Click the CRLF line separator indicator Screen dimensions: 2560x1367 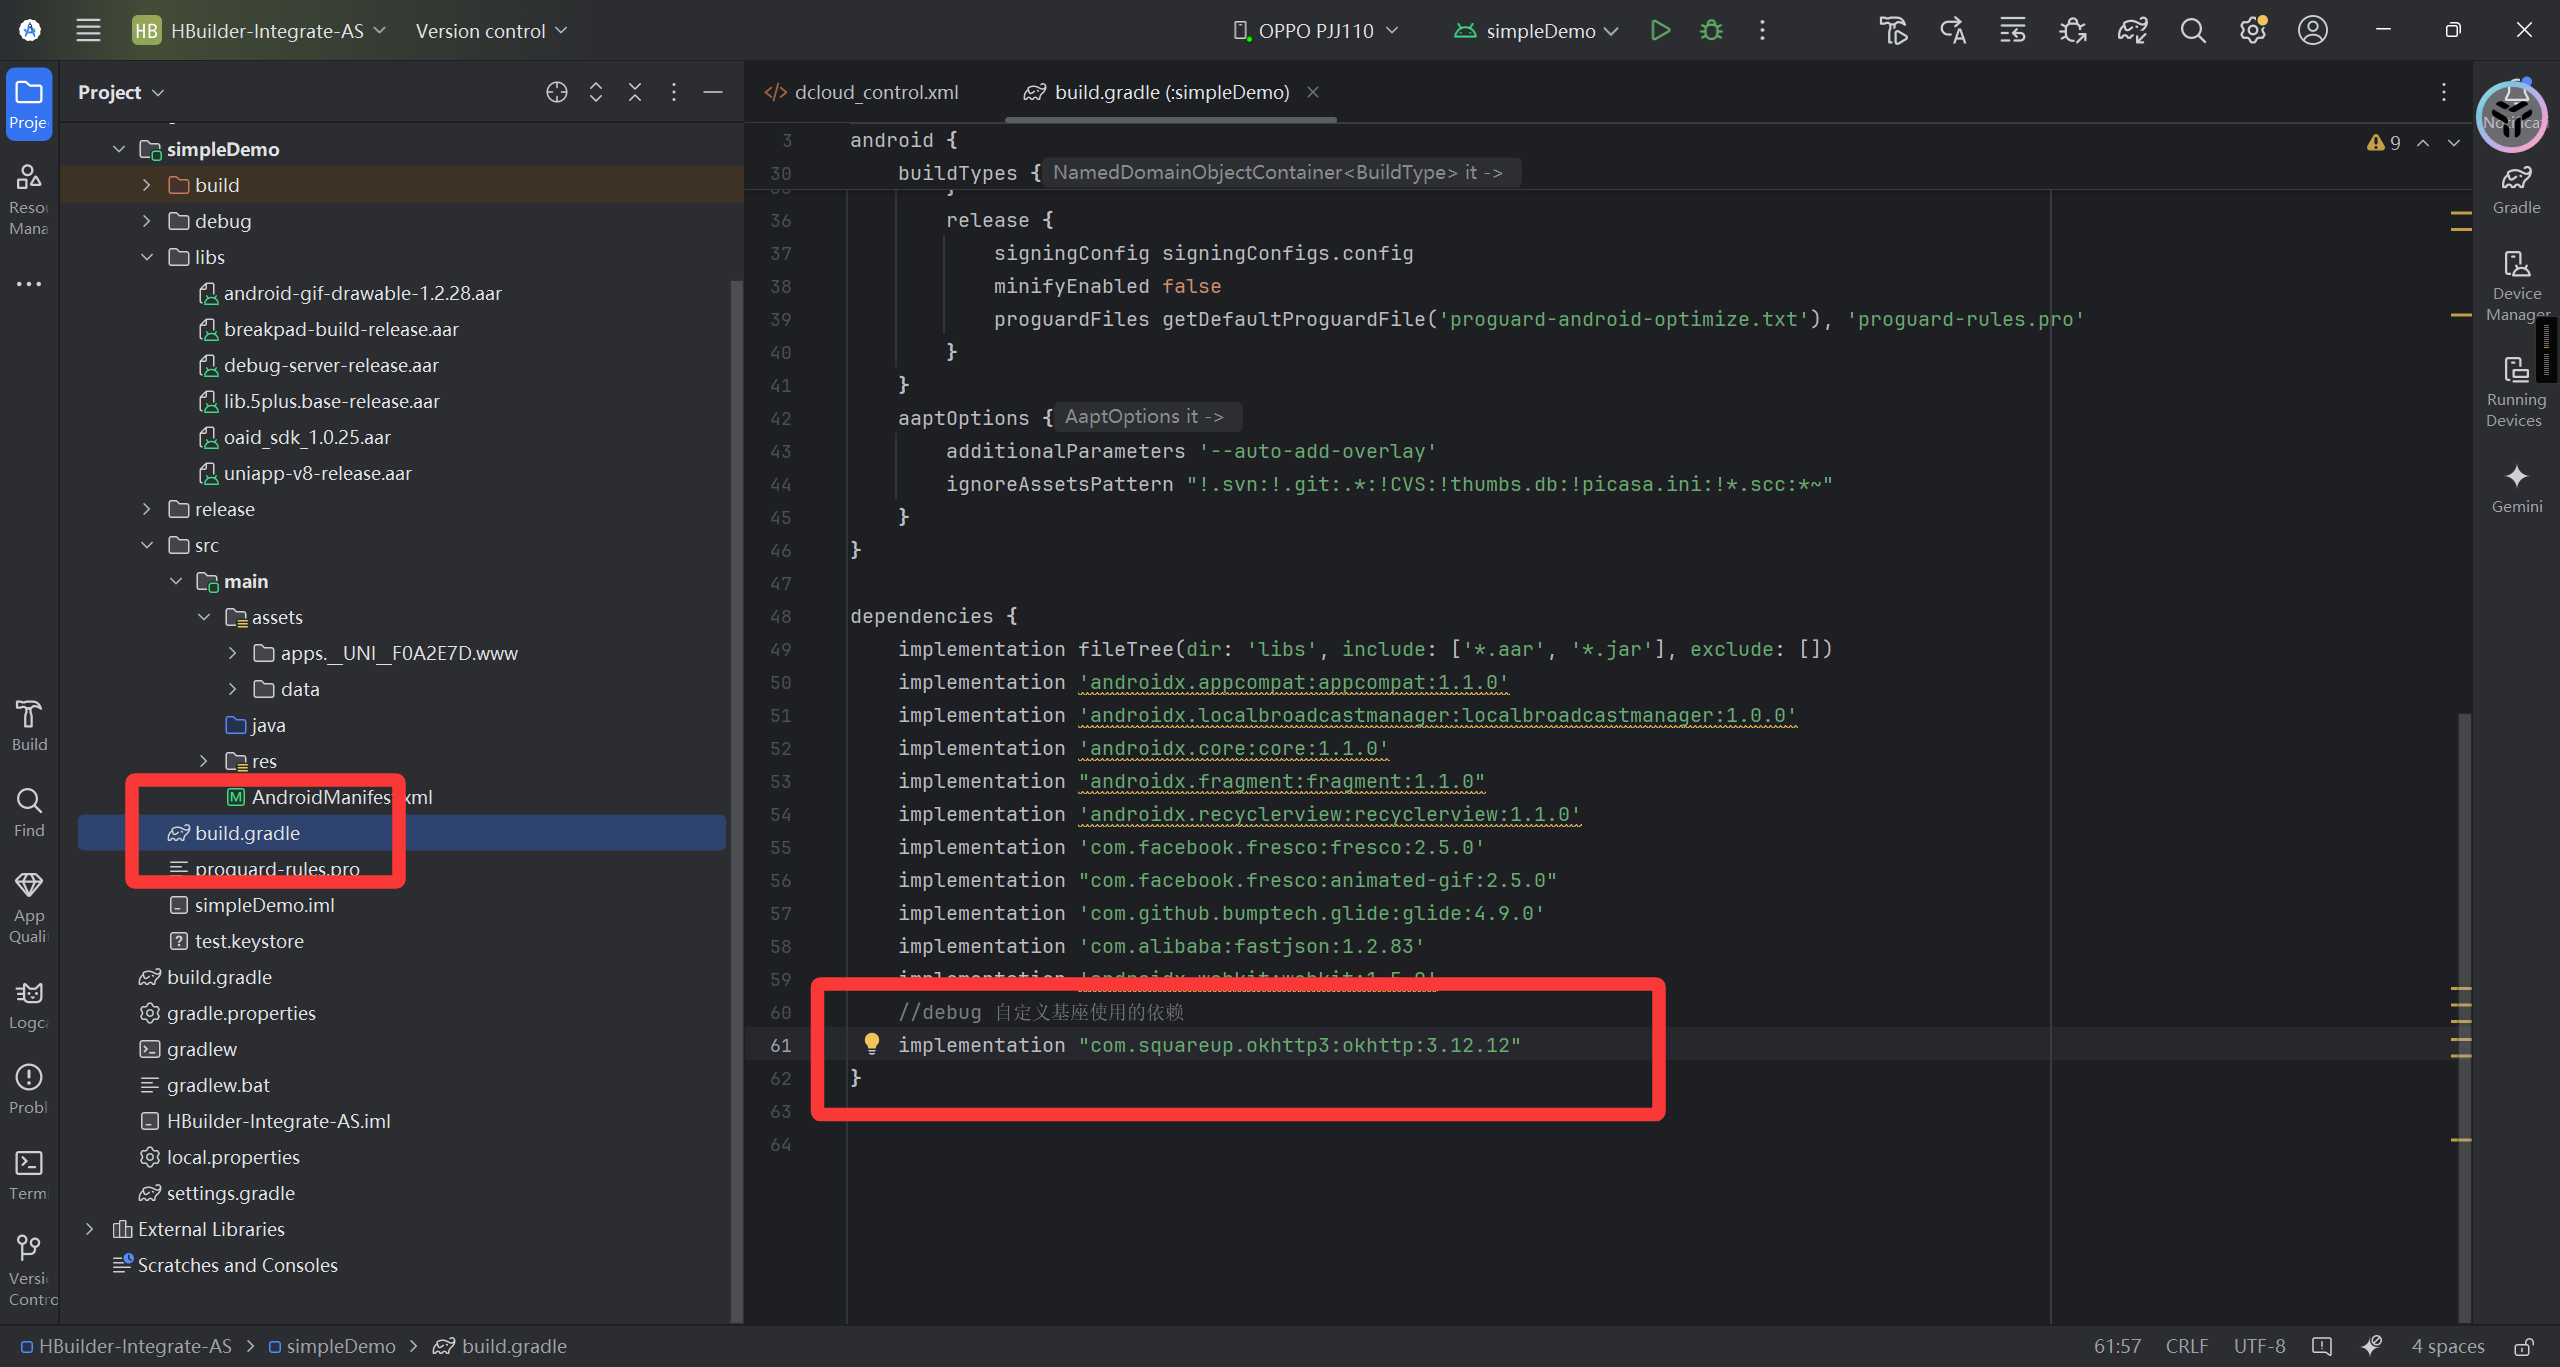(x=2186, y=1346)
